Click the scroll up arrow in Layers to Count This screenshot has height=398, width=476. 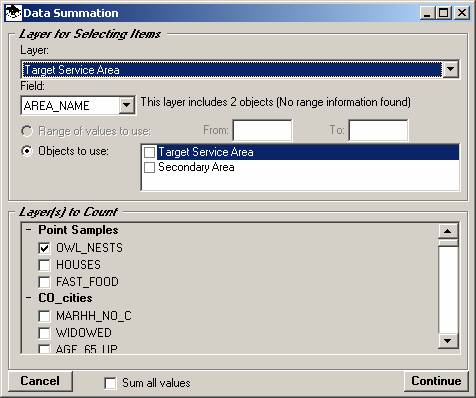[448, 231]
